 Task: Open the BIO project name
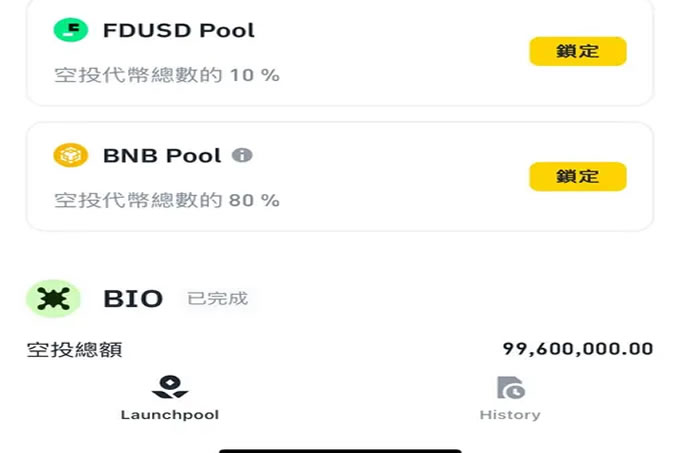pos(133,298)
